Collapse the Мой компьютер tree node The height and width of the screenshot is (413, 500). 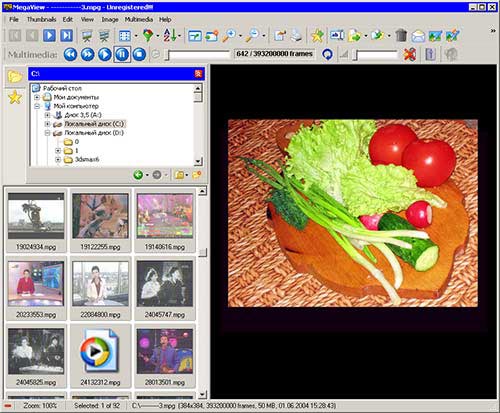click(37, 106)
